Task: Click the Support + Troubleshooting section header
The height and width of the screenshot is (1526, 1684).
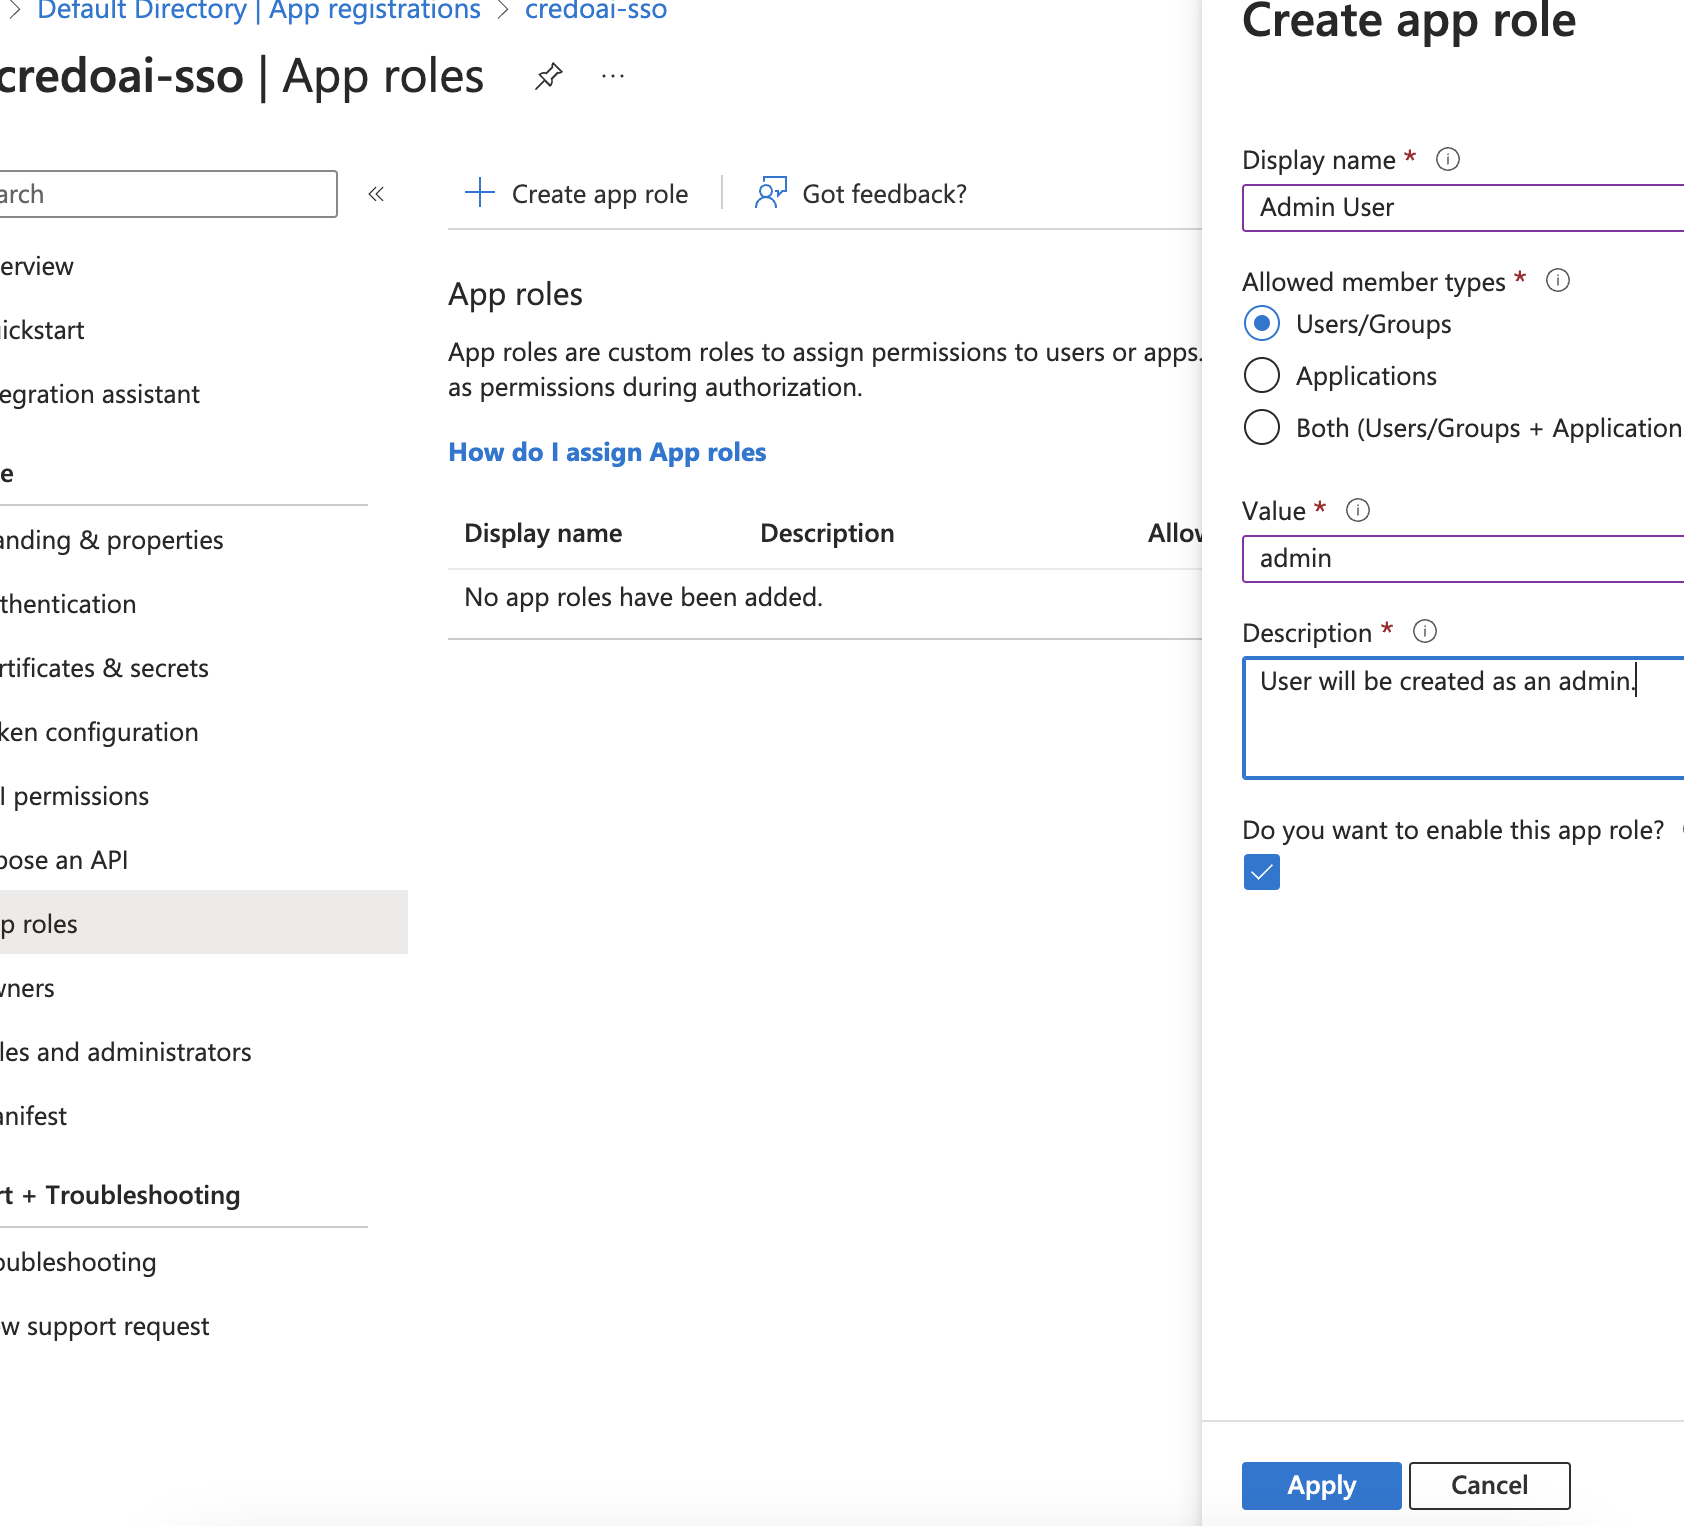Action: [120, 1195]
